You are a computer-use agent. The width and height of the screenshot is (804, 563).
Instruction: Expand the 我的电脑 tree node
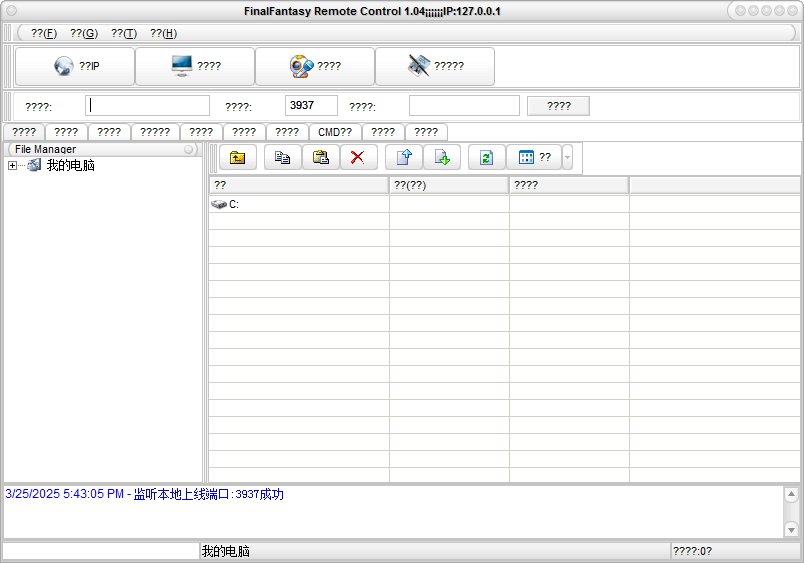pos(12,166)
